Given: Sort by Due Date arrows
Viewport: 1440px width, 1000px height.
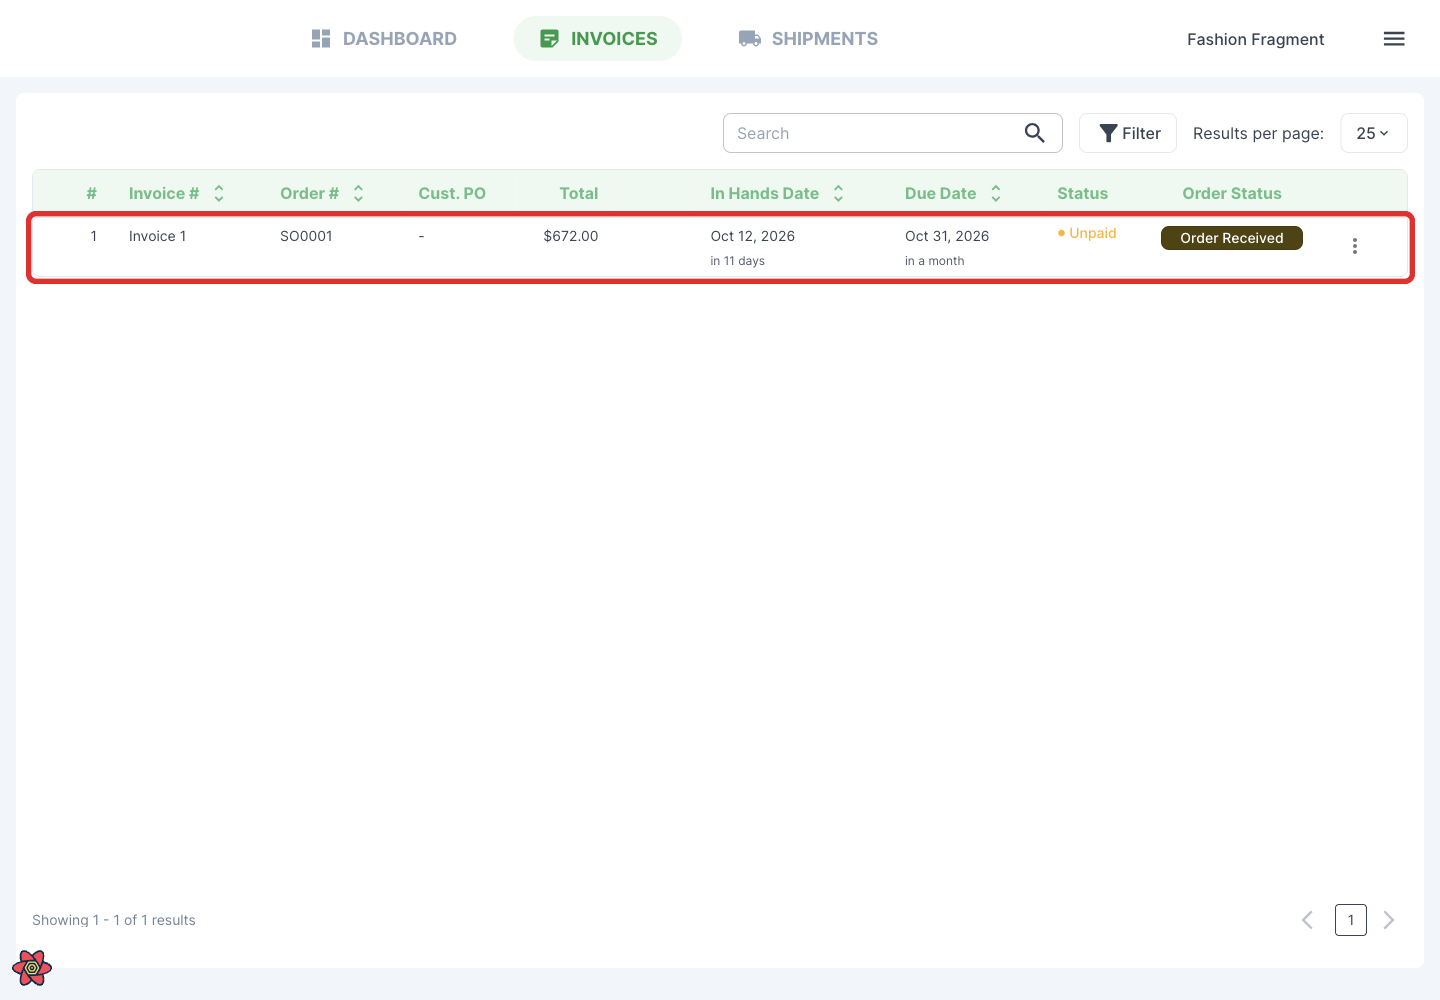Looking at the screenshot, I should 996,193.
